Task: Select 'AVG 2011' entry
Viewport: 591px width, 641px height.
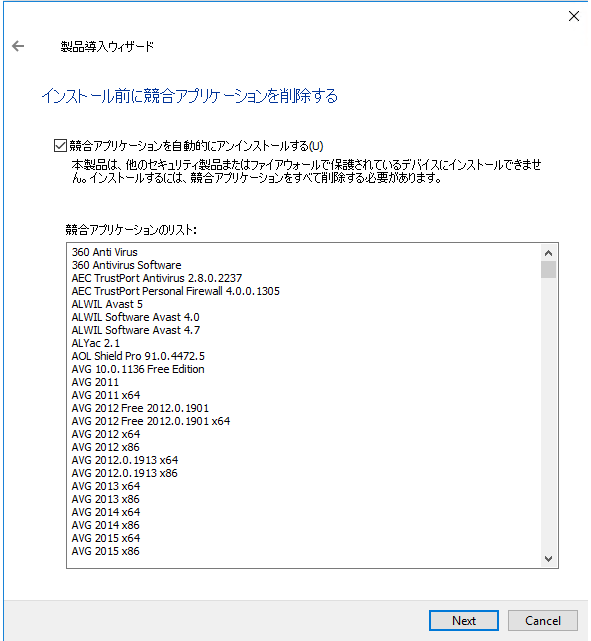Action: 95,382
